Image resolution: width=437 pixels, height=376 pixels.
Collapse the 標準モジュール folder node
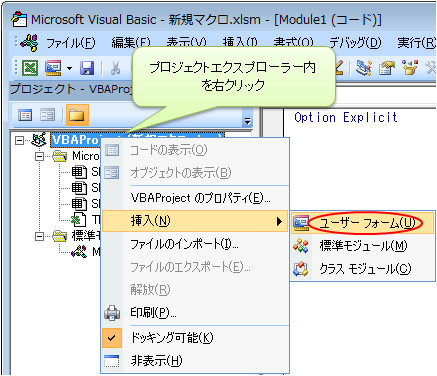pos(39,236)
